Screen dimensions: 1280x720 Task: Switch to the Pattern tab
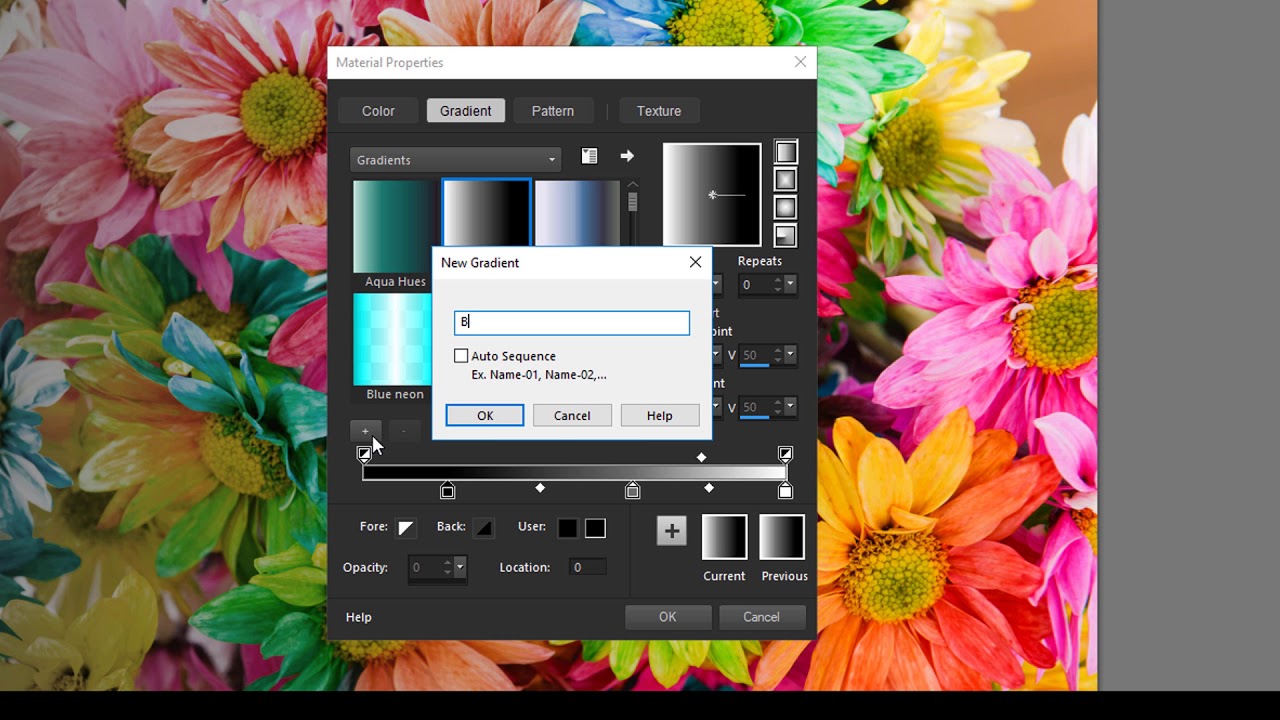click(553, 111)
